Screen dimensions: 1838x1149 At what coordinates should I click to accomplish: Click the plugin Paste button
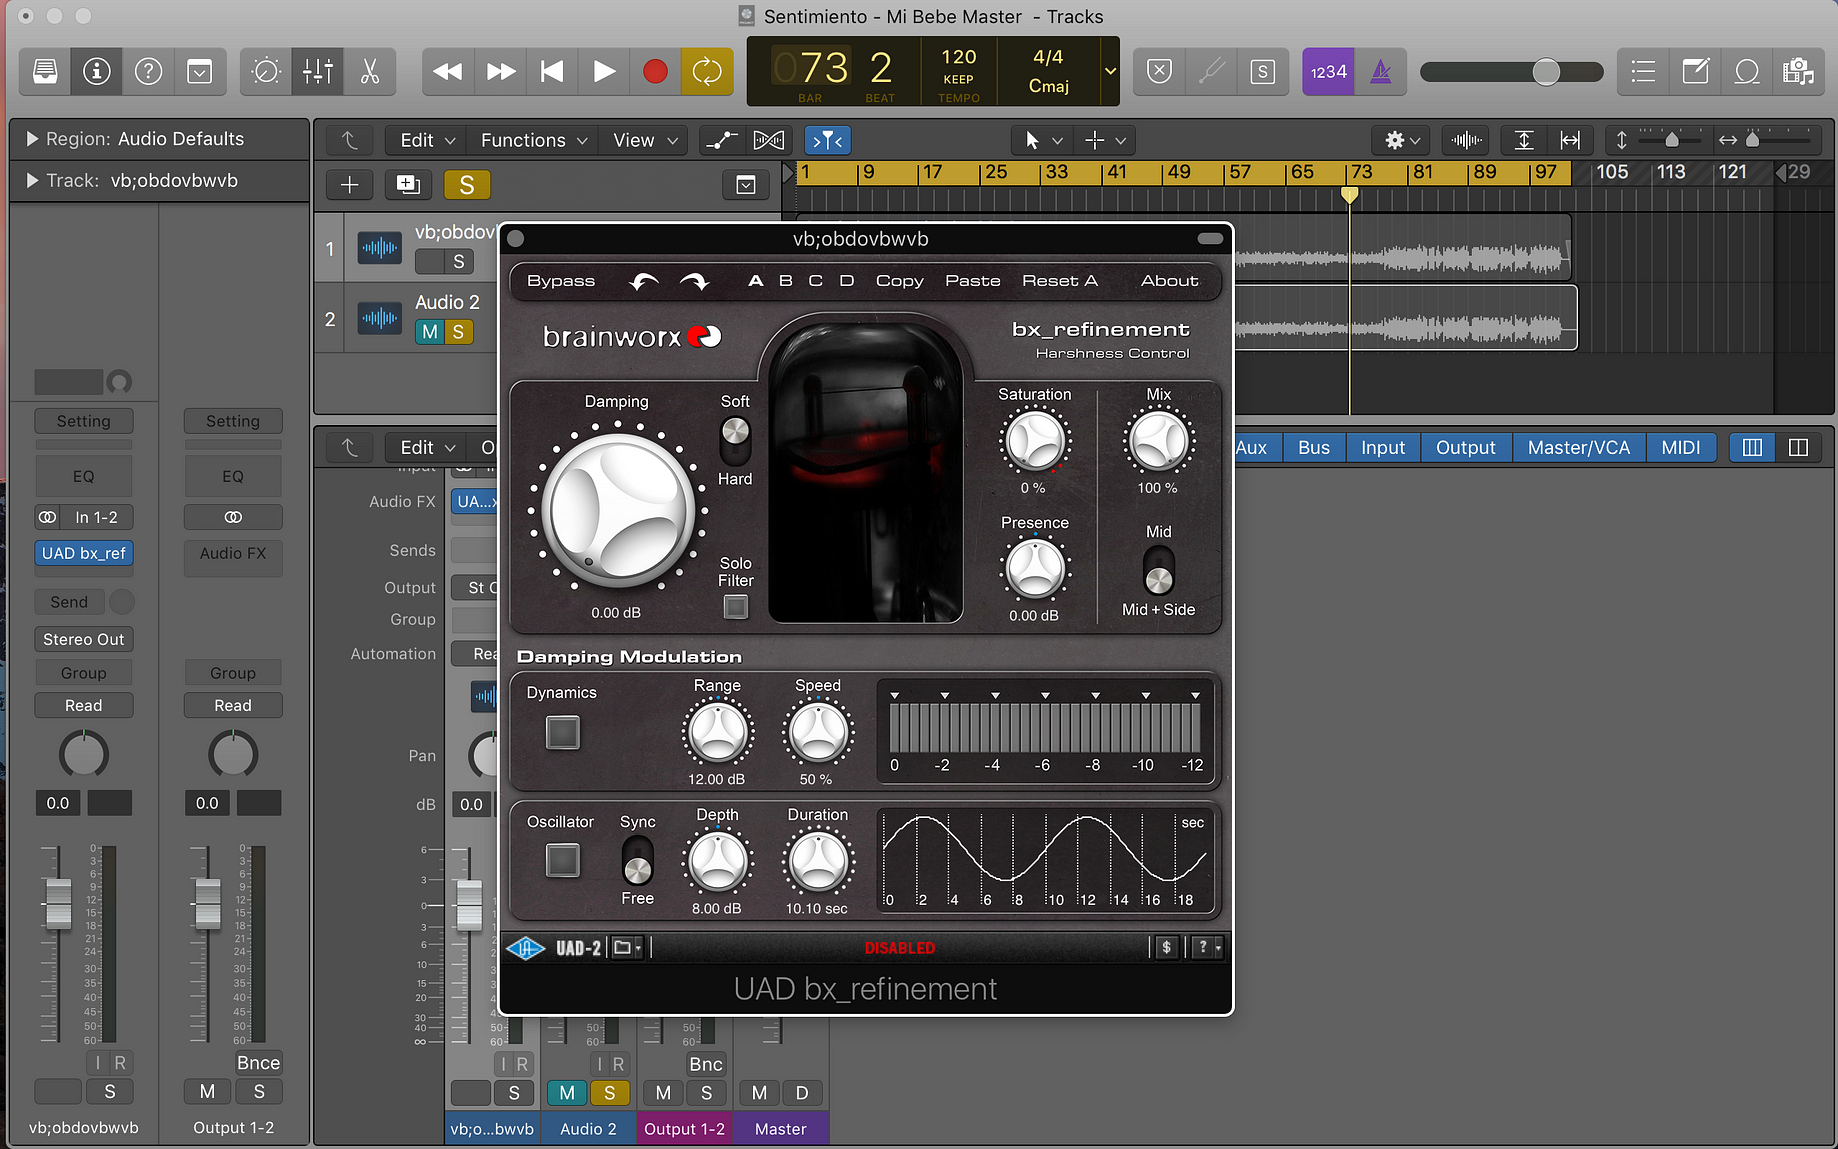[972, 281]
